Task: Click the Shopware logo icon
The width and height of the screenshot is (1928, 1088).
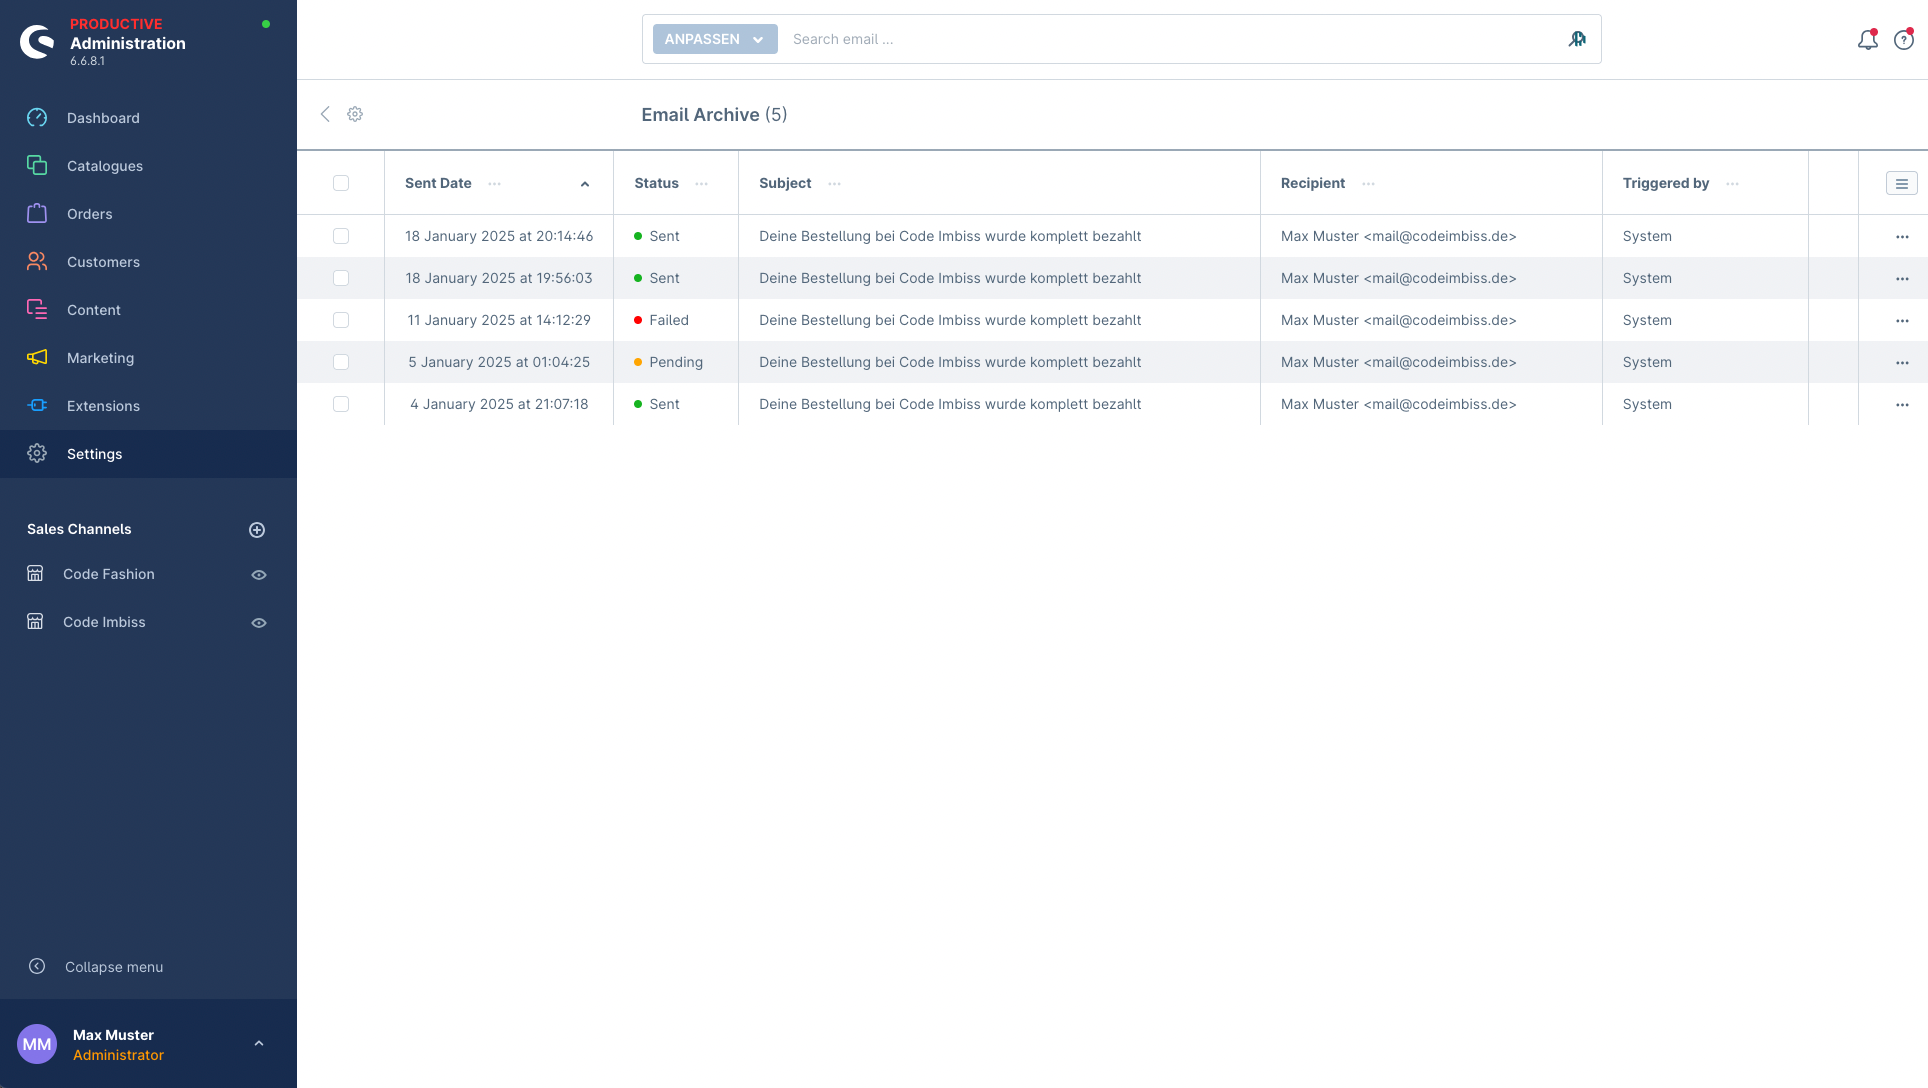Action: (37, 41)
